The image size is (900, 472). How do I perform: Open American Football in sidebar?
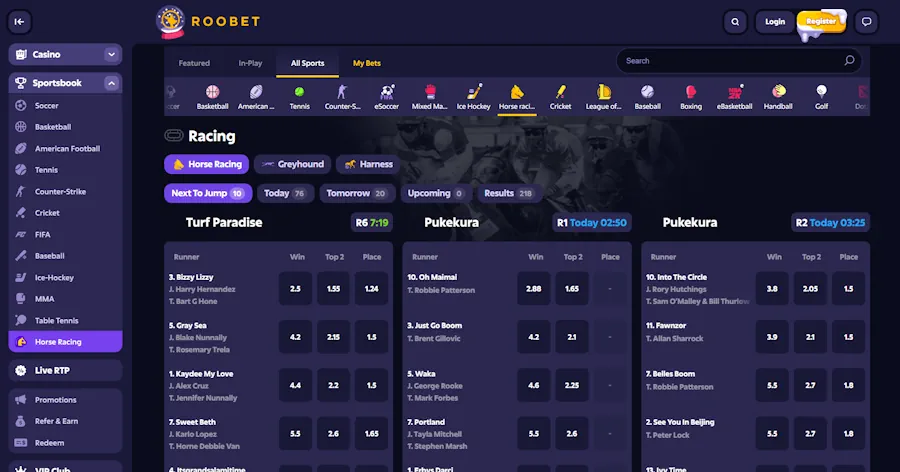(65, 149)
